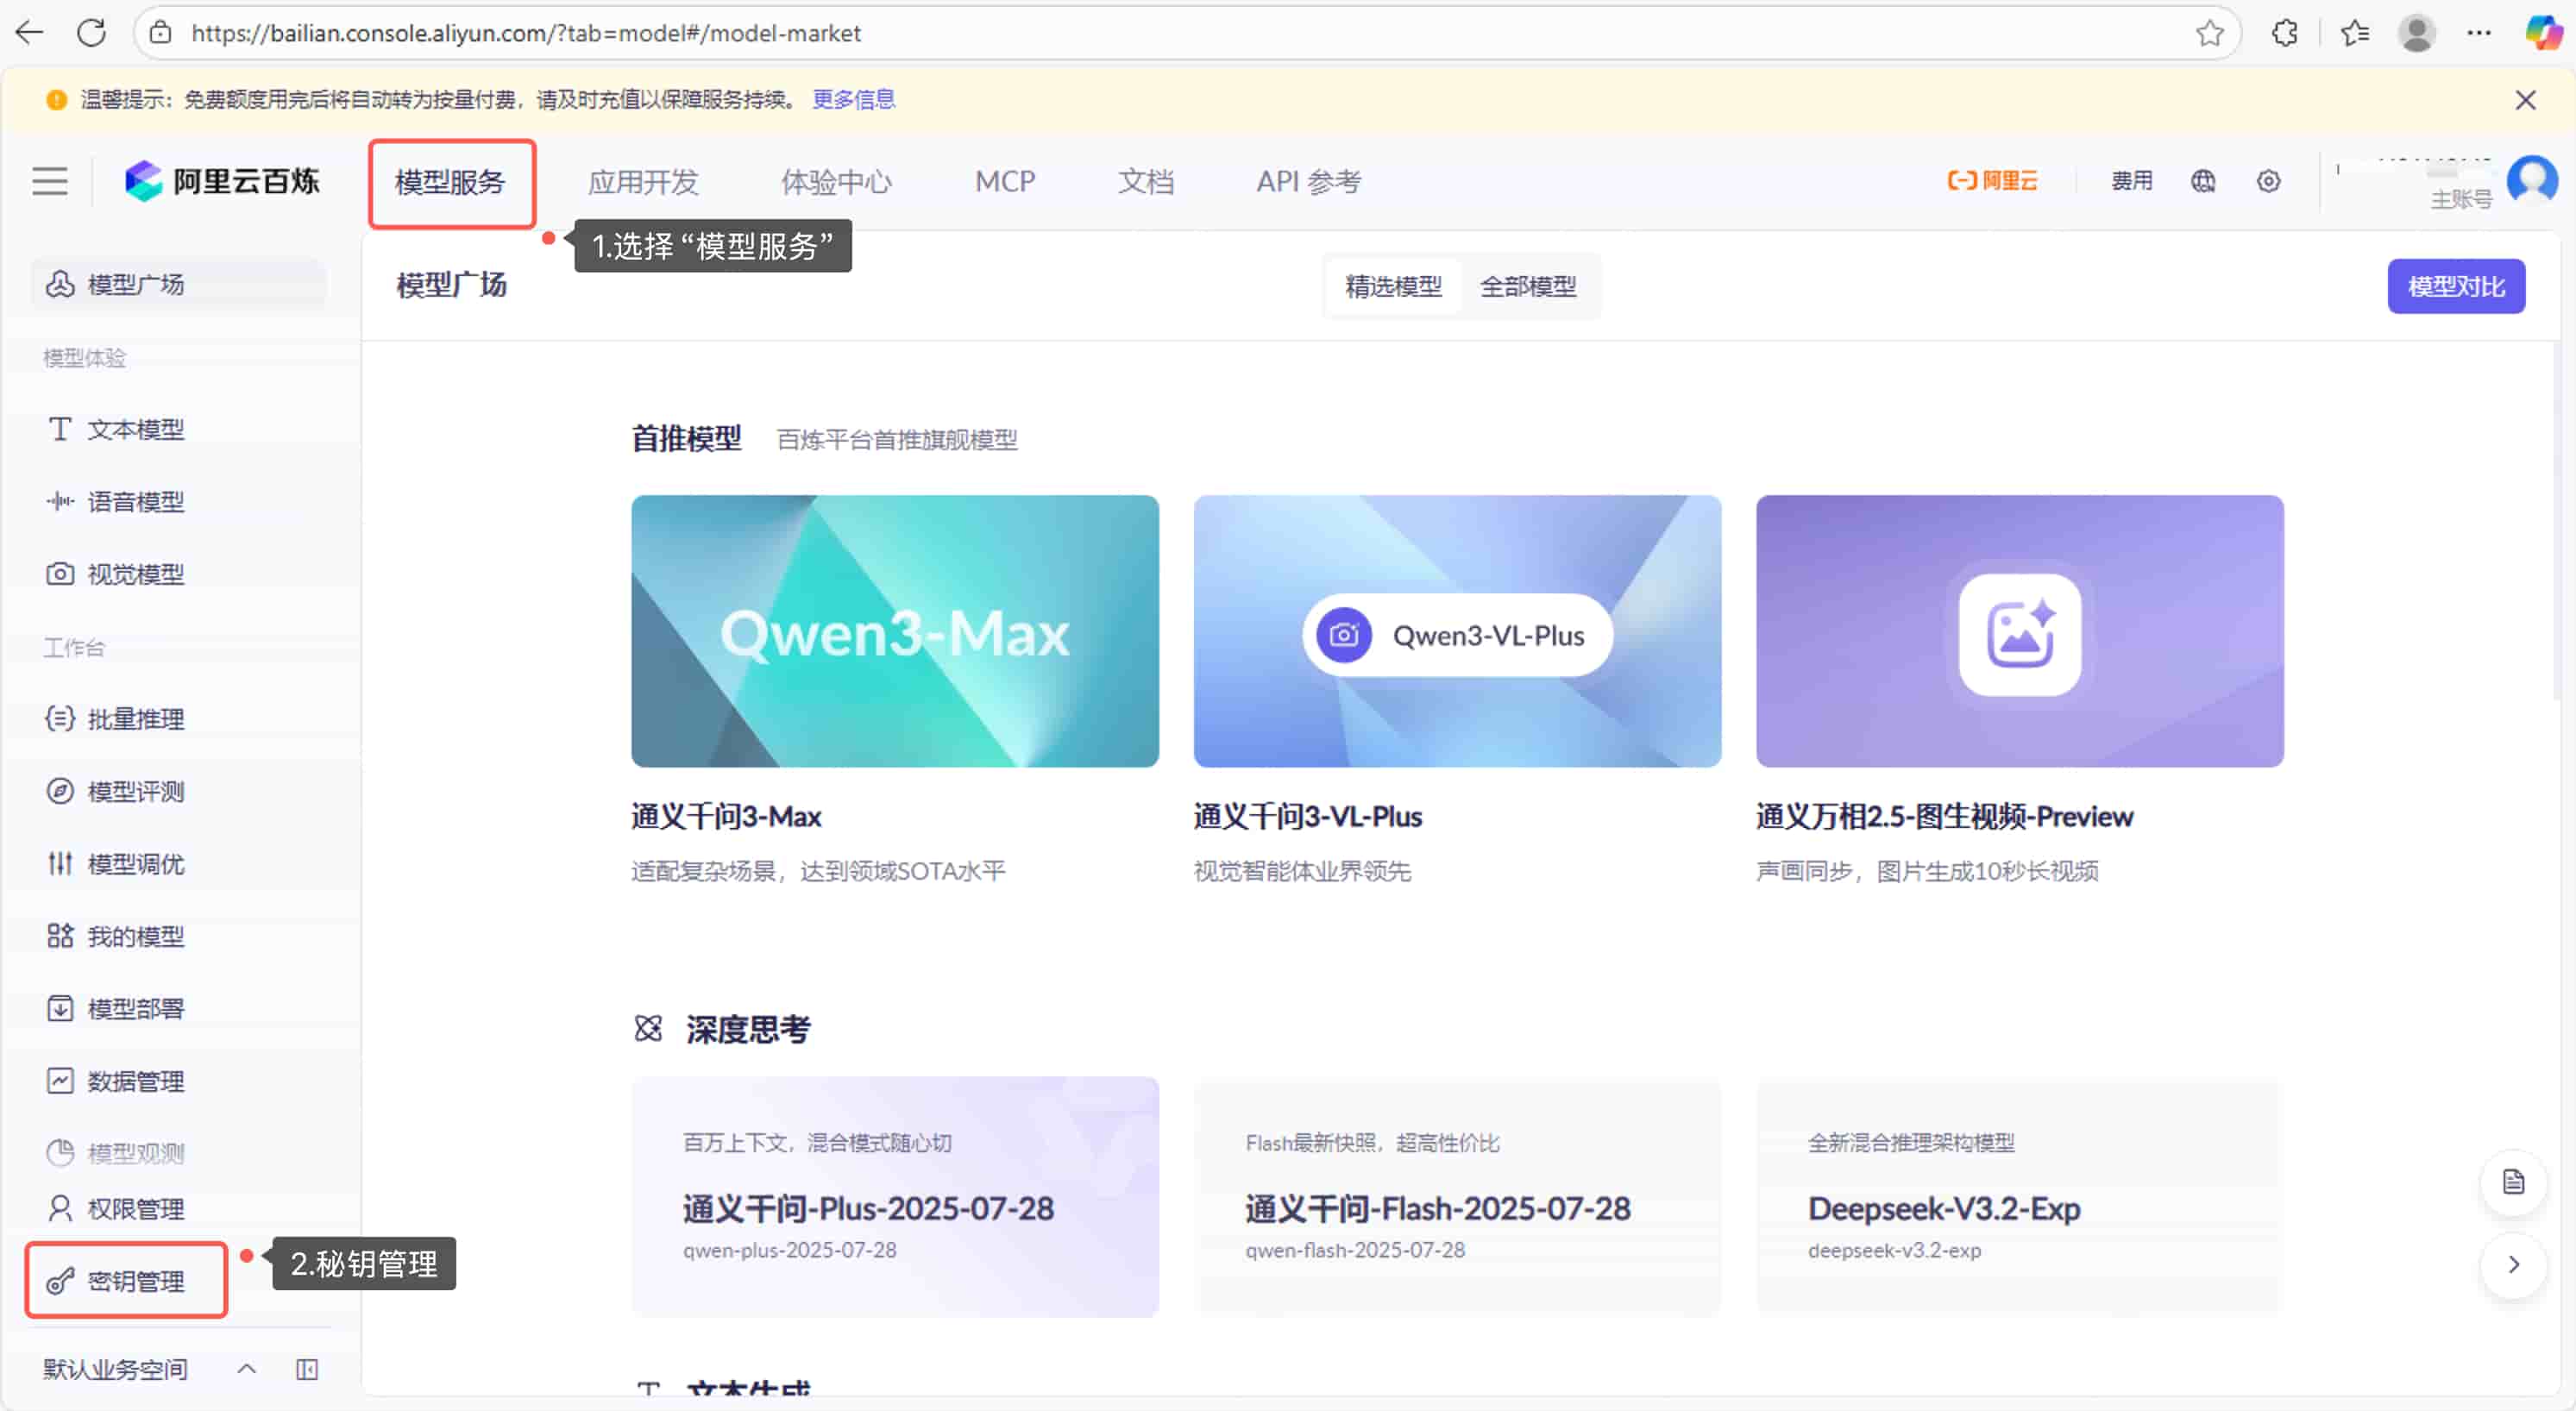Collapse the left sidebar with hamburger icon
The image size is (2576, 1411).
click(49, 181)
